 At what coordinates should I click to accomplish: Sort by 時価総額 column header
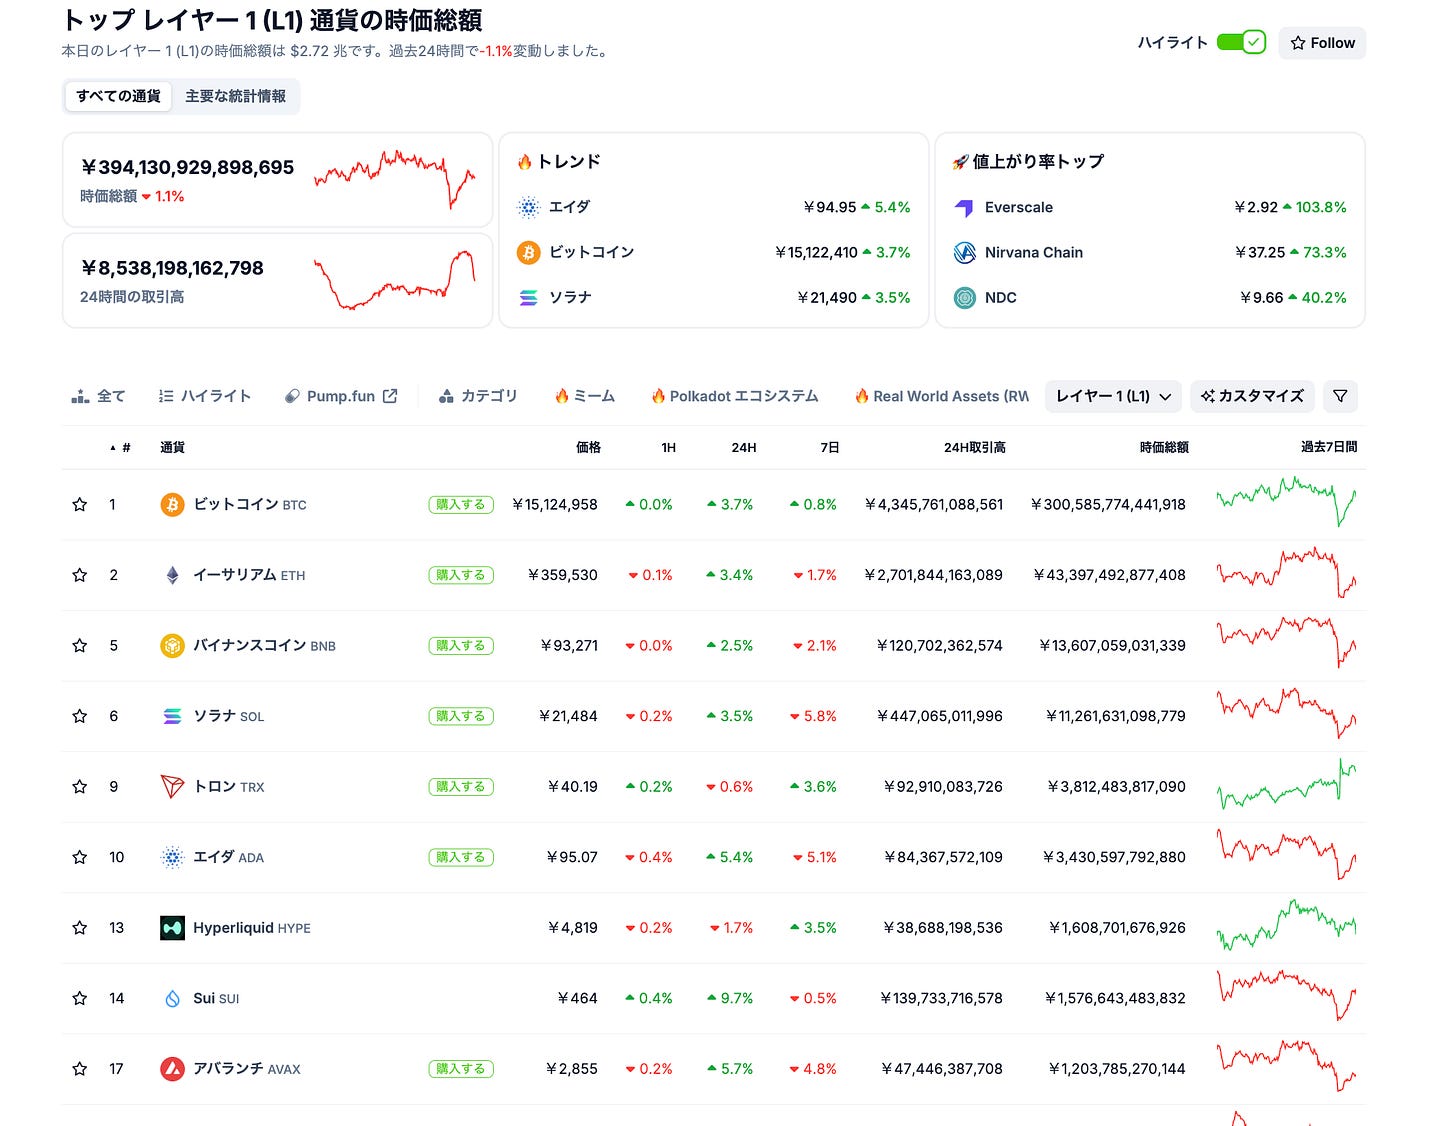1164,447
